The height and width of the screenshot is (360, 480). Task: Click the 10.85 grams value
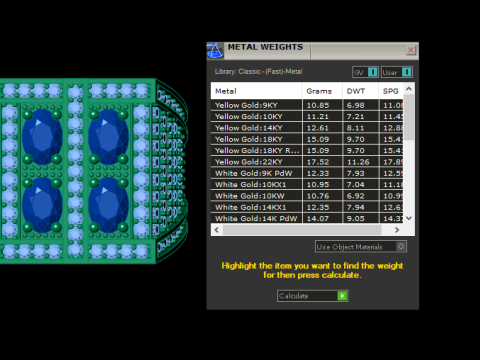pyautogui.click(x=318, y=105)
